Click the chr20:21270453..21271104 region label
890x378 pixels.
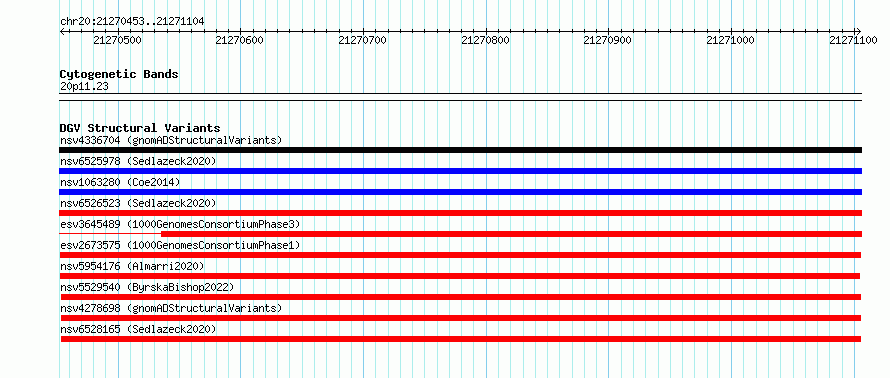tap(132, 22)
